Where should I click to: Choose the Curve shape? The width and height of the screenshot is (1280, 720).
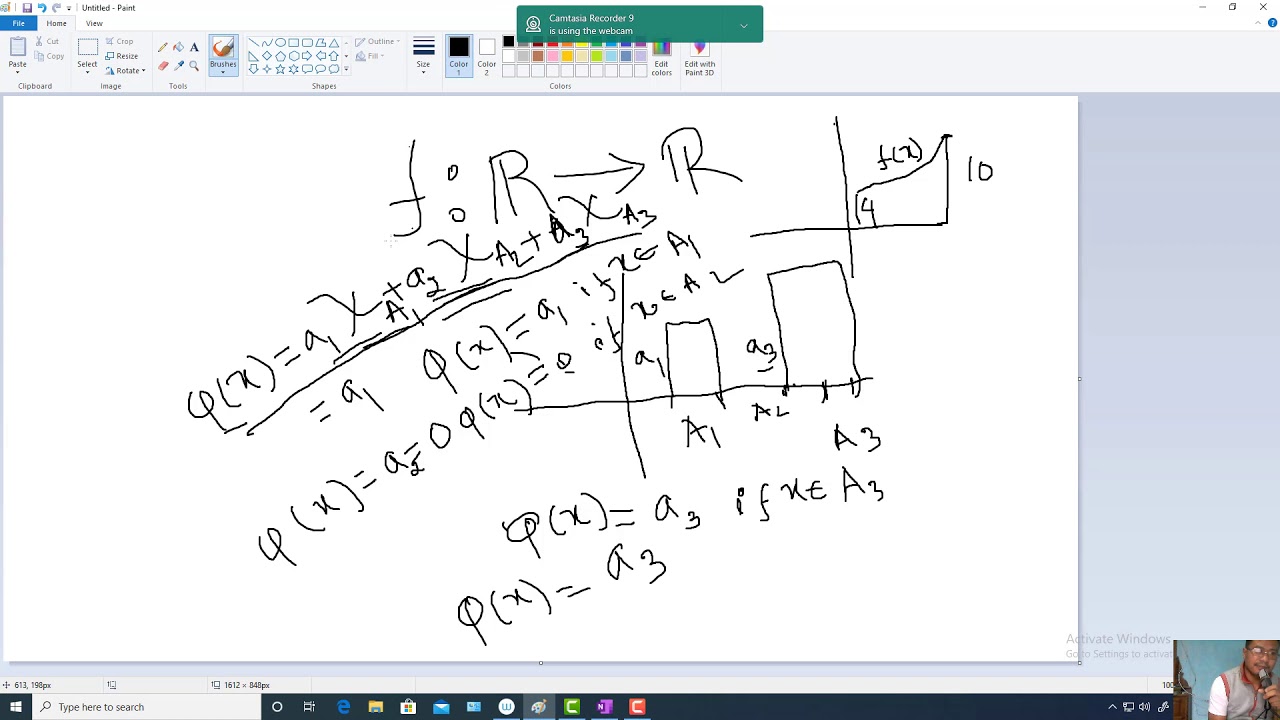[x=267, y=43]
